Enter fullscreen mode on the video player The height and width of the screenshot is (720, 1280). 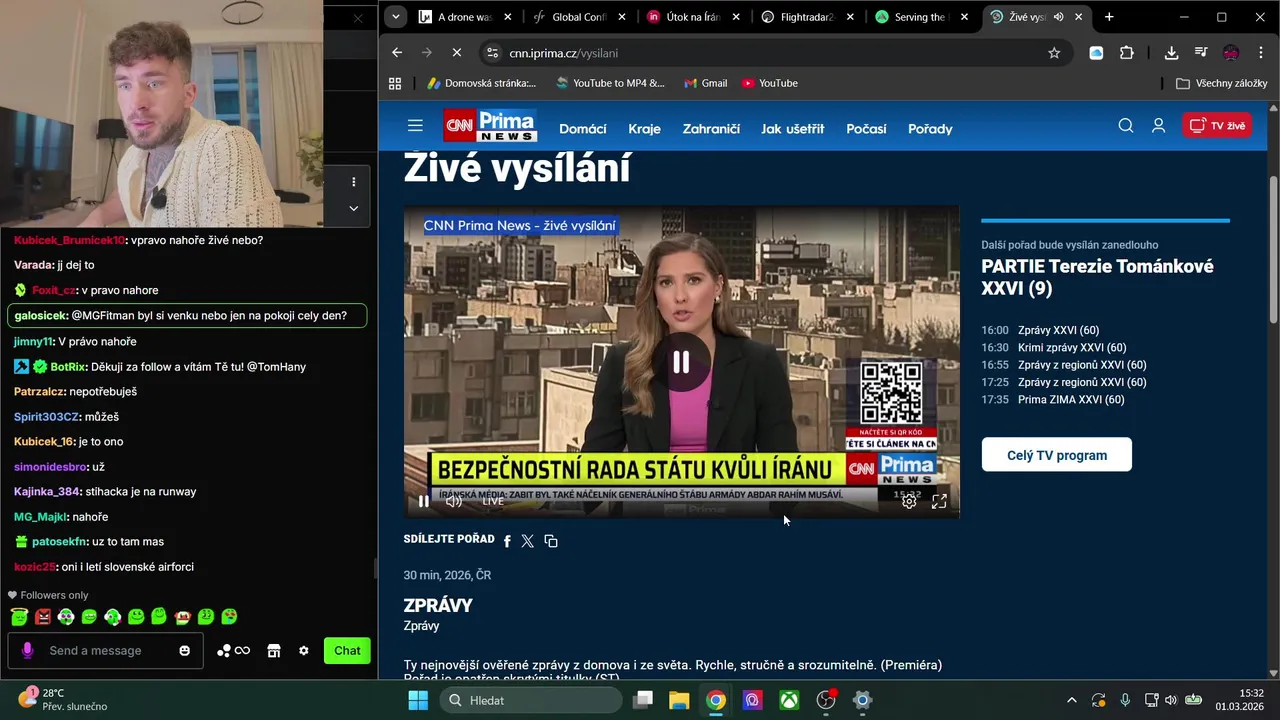(x=939, y=502)
